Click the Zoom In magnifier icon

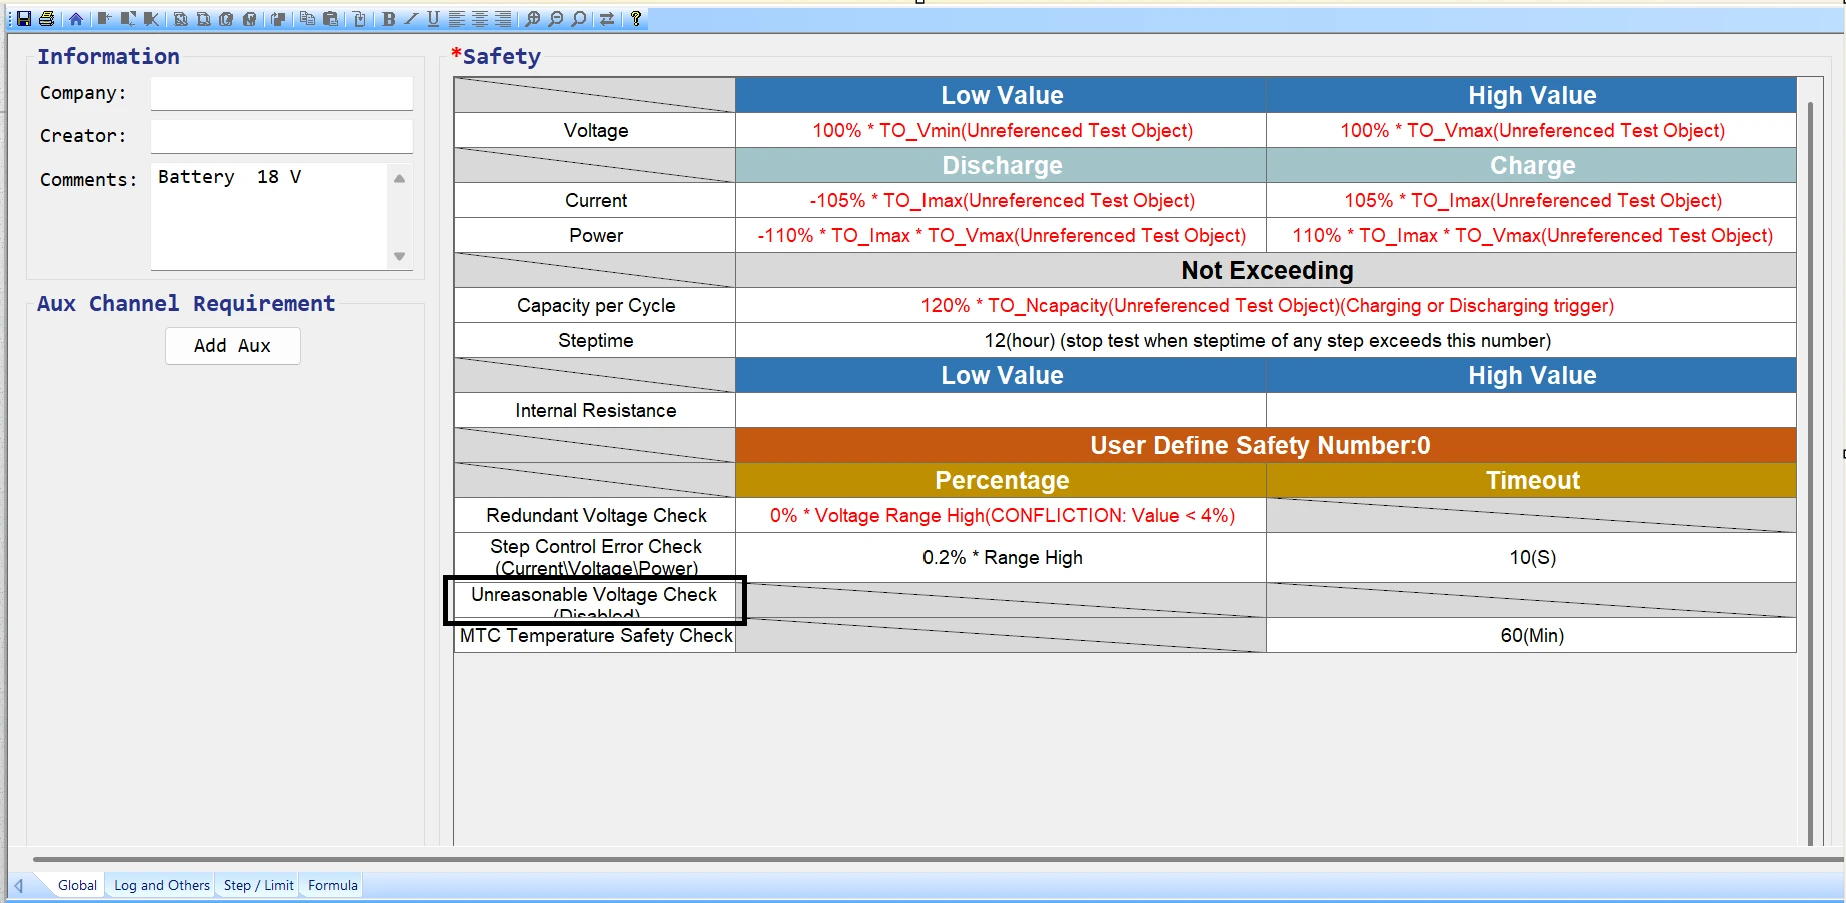click(x=533, y=19)
